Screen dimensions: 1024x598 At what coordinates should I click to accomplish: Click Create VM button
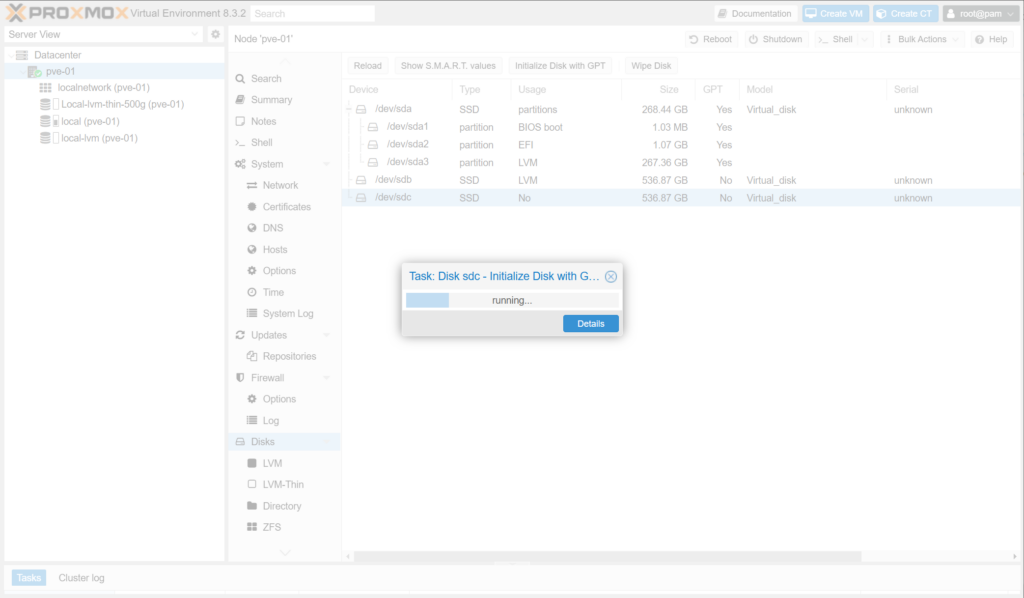(x=835, y=14)
